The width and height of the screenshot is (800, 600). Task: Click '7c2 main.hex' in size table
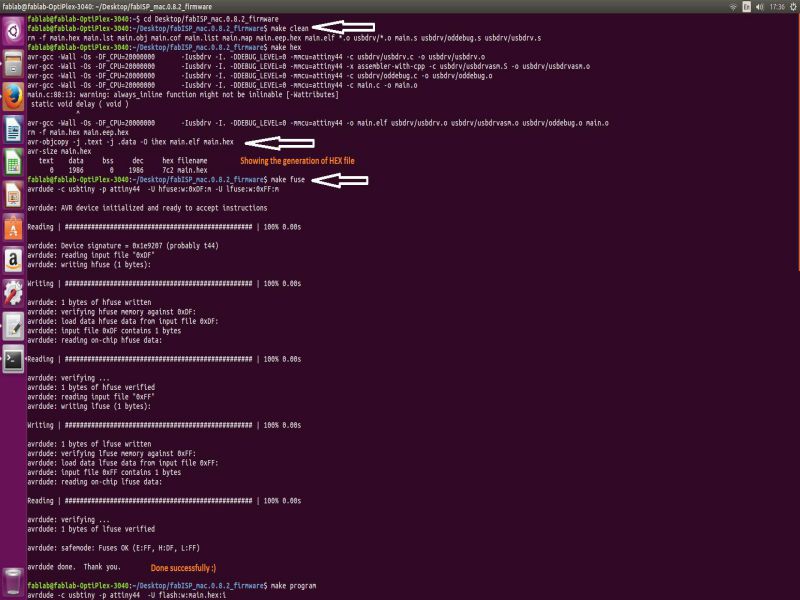click(x=185, y=170)
